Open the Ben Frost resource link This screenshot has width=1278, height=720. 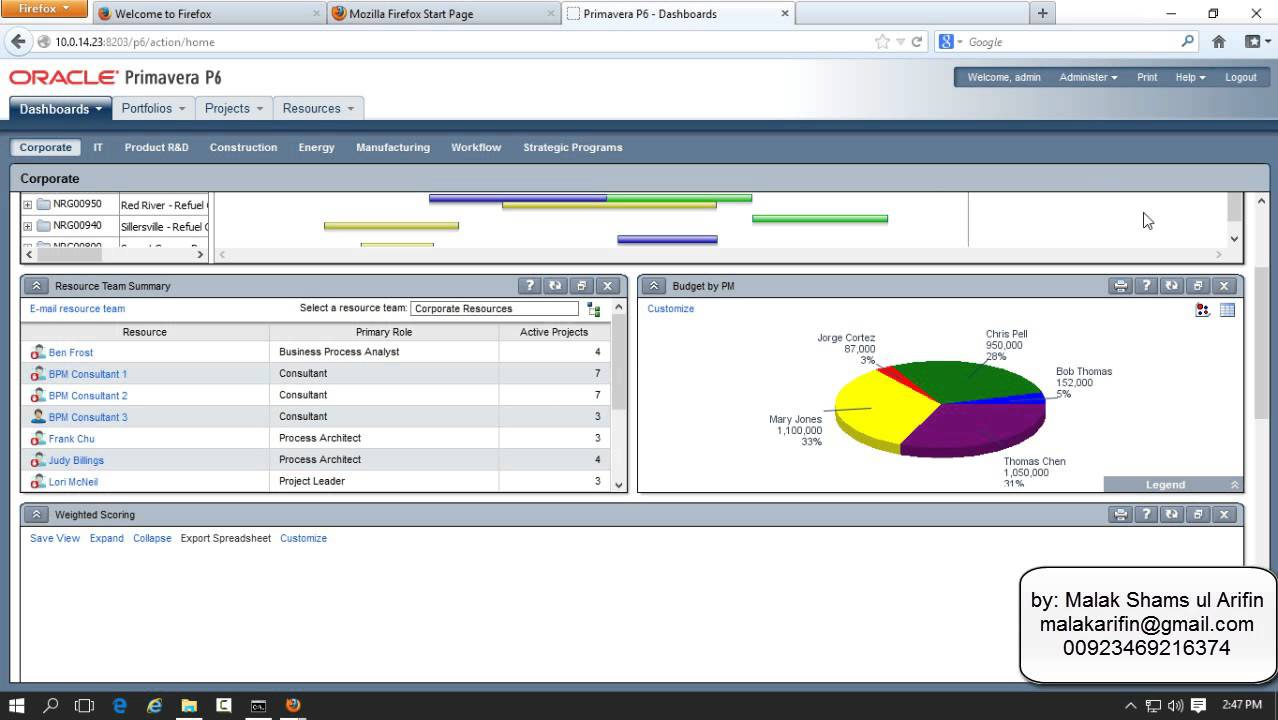(x=71, y=352)
